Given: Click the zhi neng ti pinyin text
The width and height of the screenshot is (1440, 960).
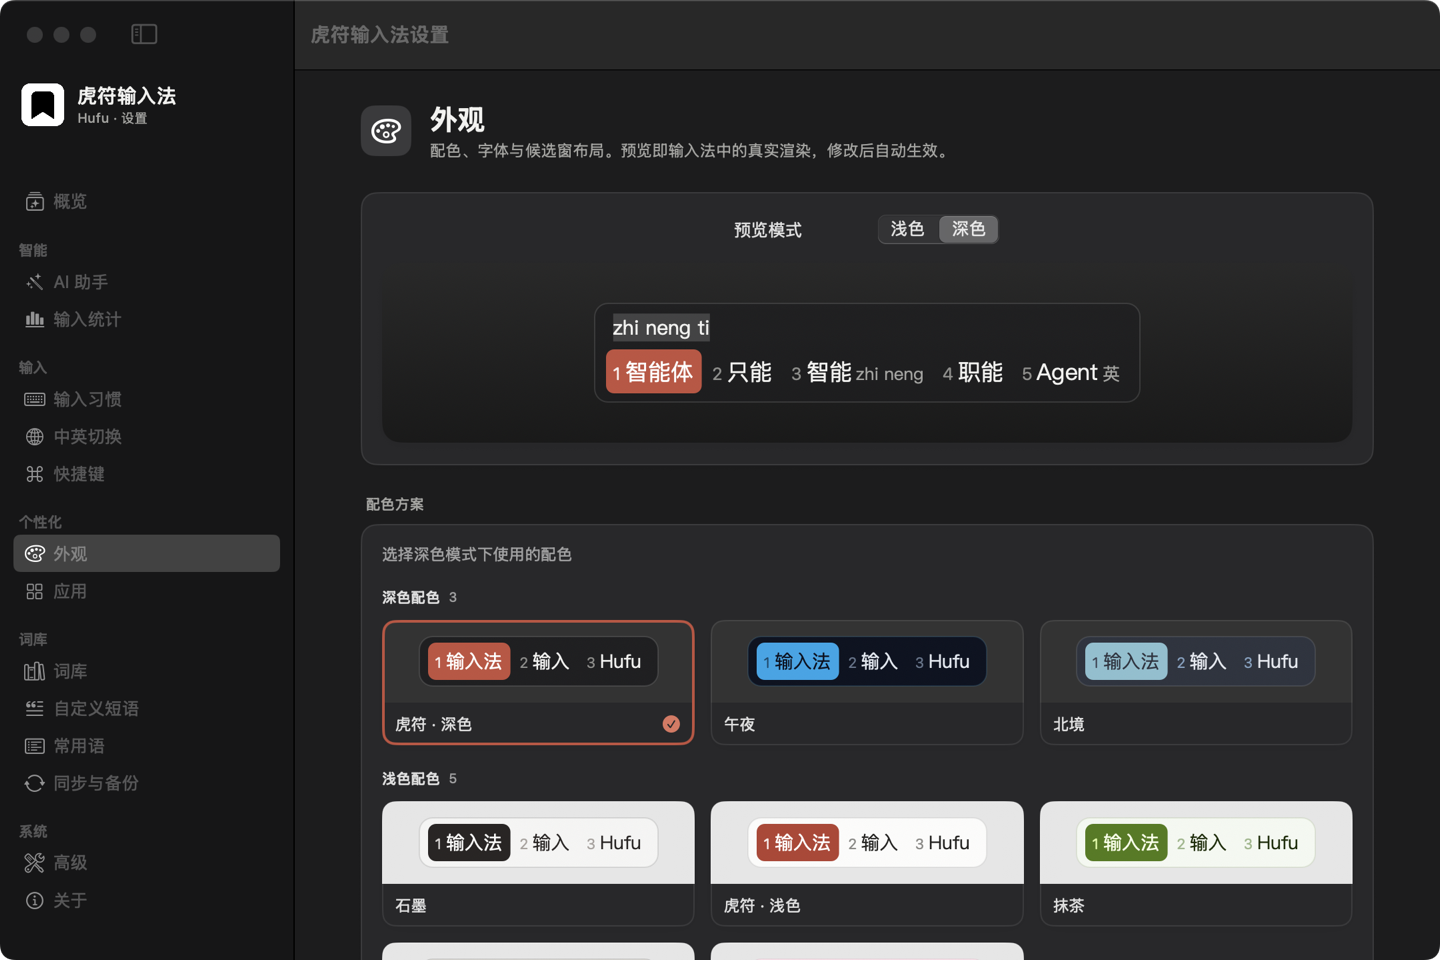Looking at the screenshot, I should pyautogui.click(x=661, y=327).
